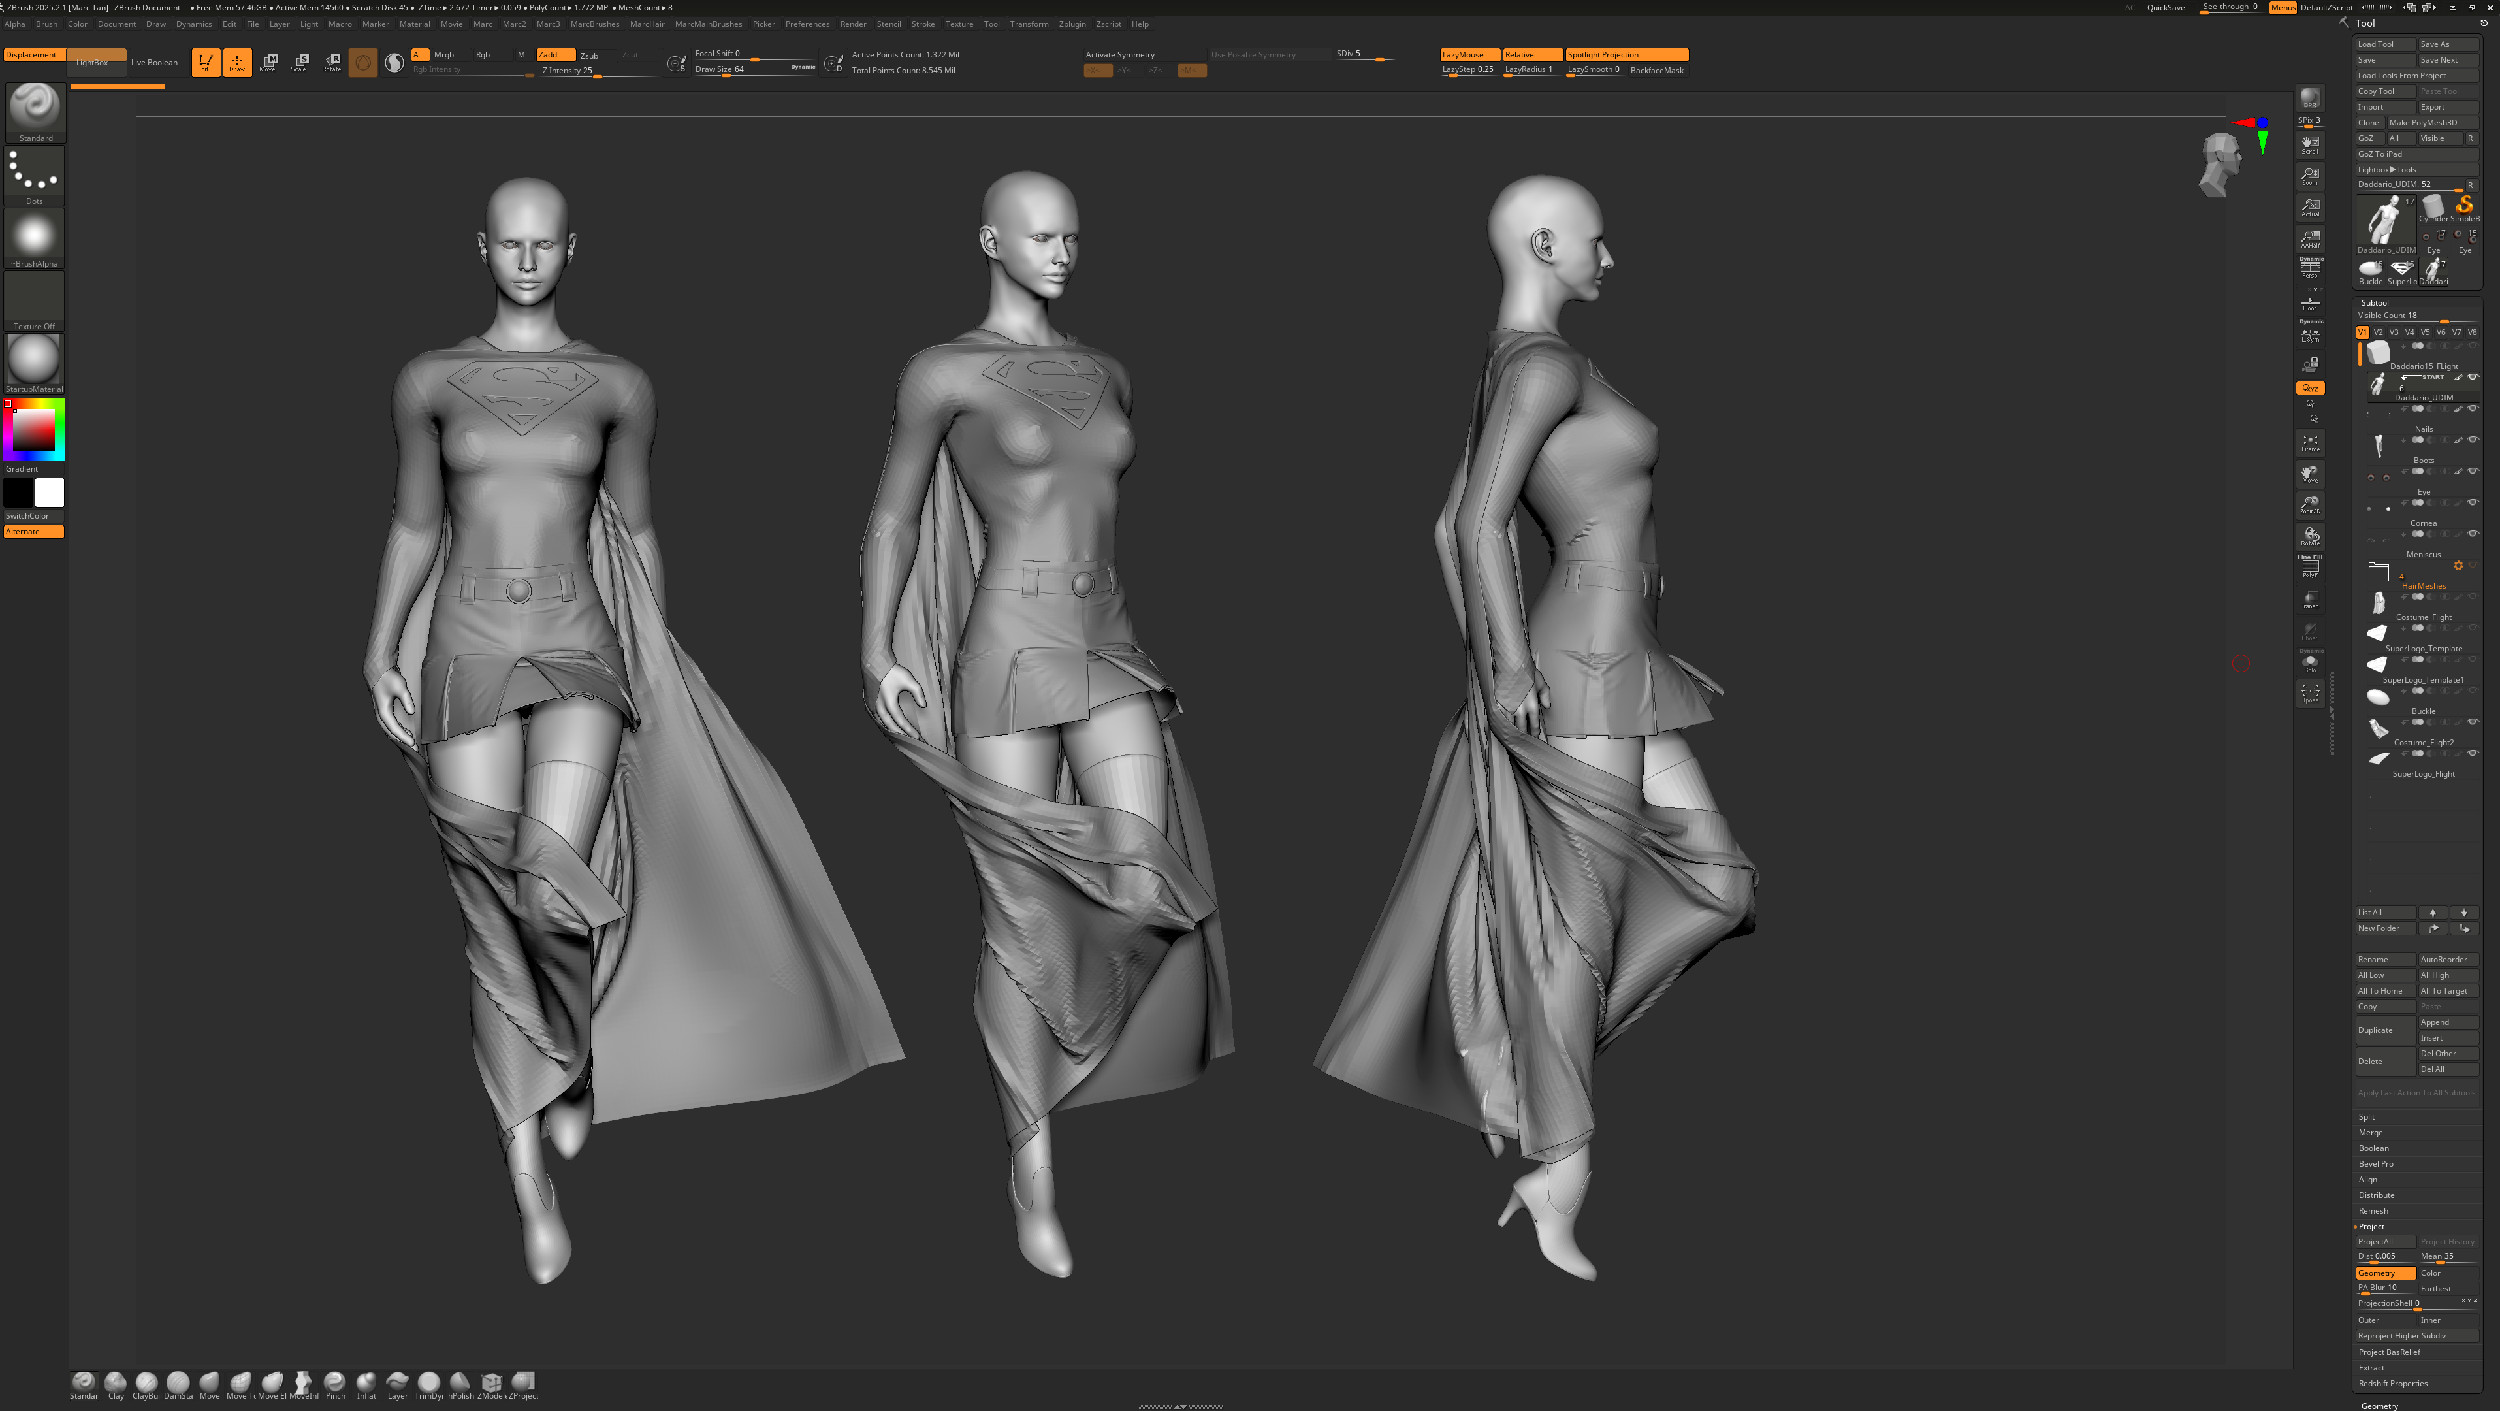The height and width of the screenshot is (1411, 2500).
Task: Open the Dots stroke type picker
Action: (x=35, y=176)
